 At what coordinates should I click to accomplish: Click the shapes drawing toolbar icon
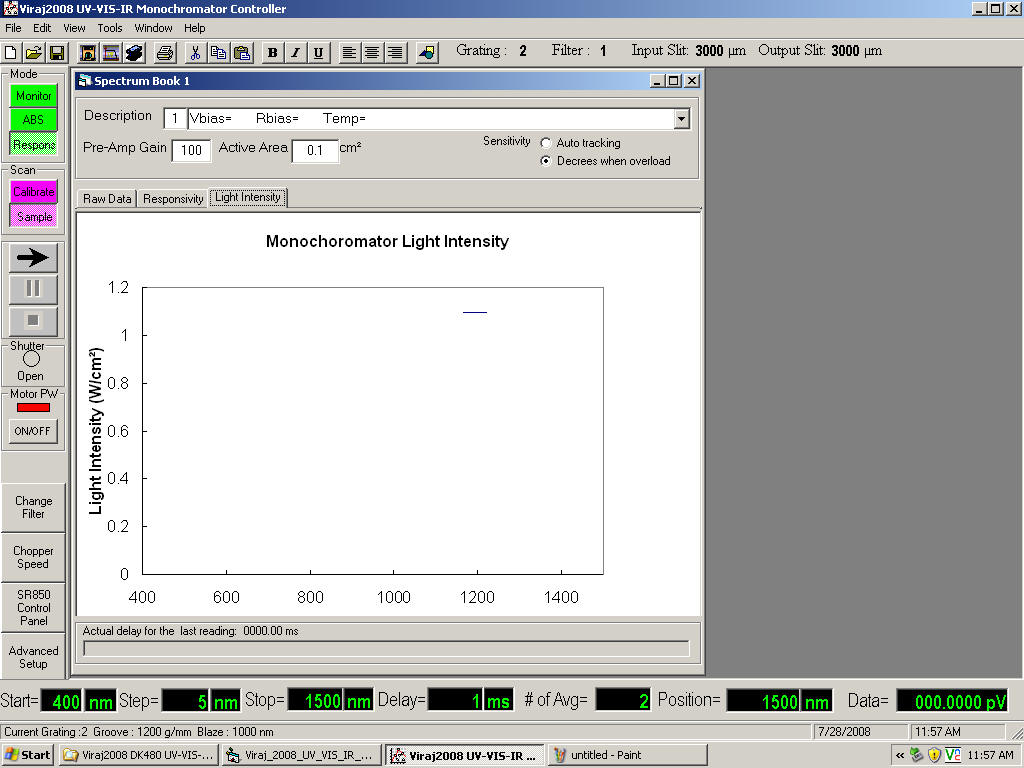pos(426,52)
